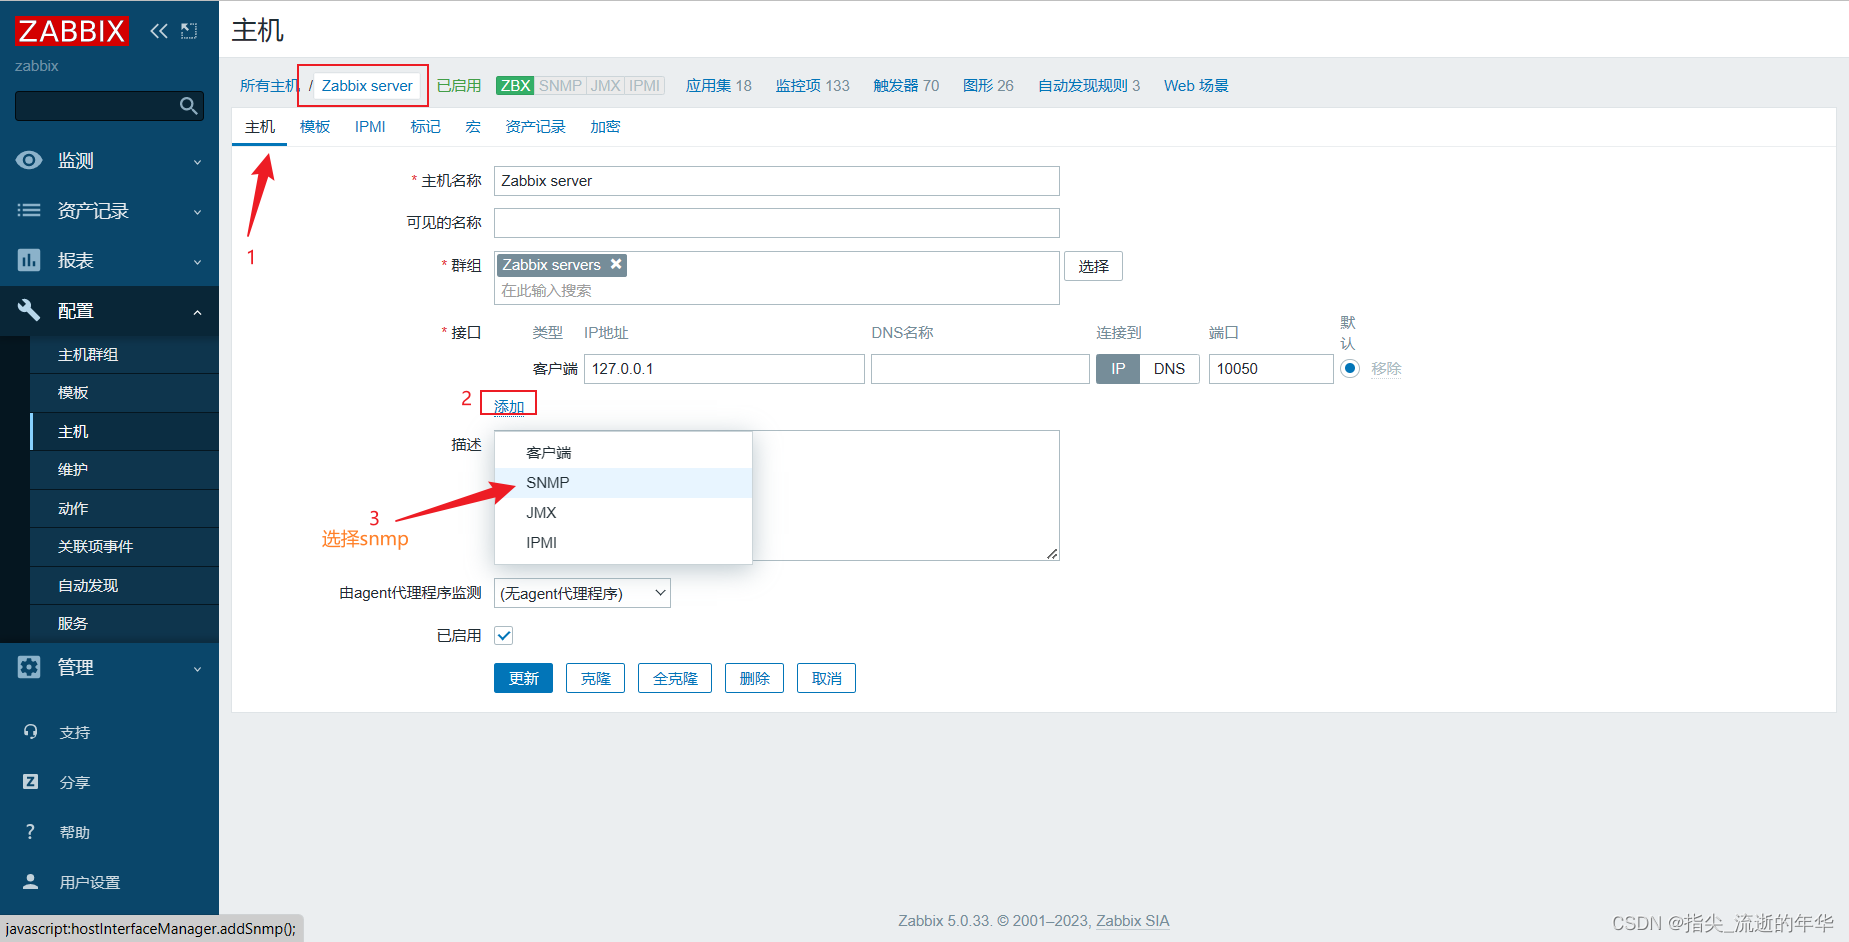The image size is (1849, 942).
Task: Expand the 监测 menu section
Action: click(x=197, y=162)
